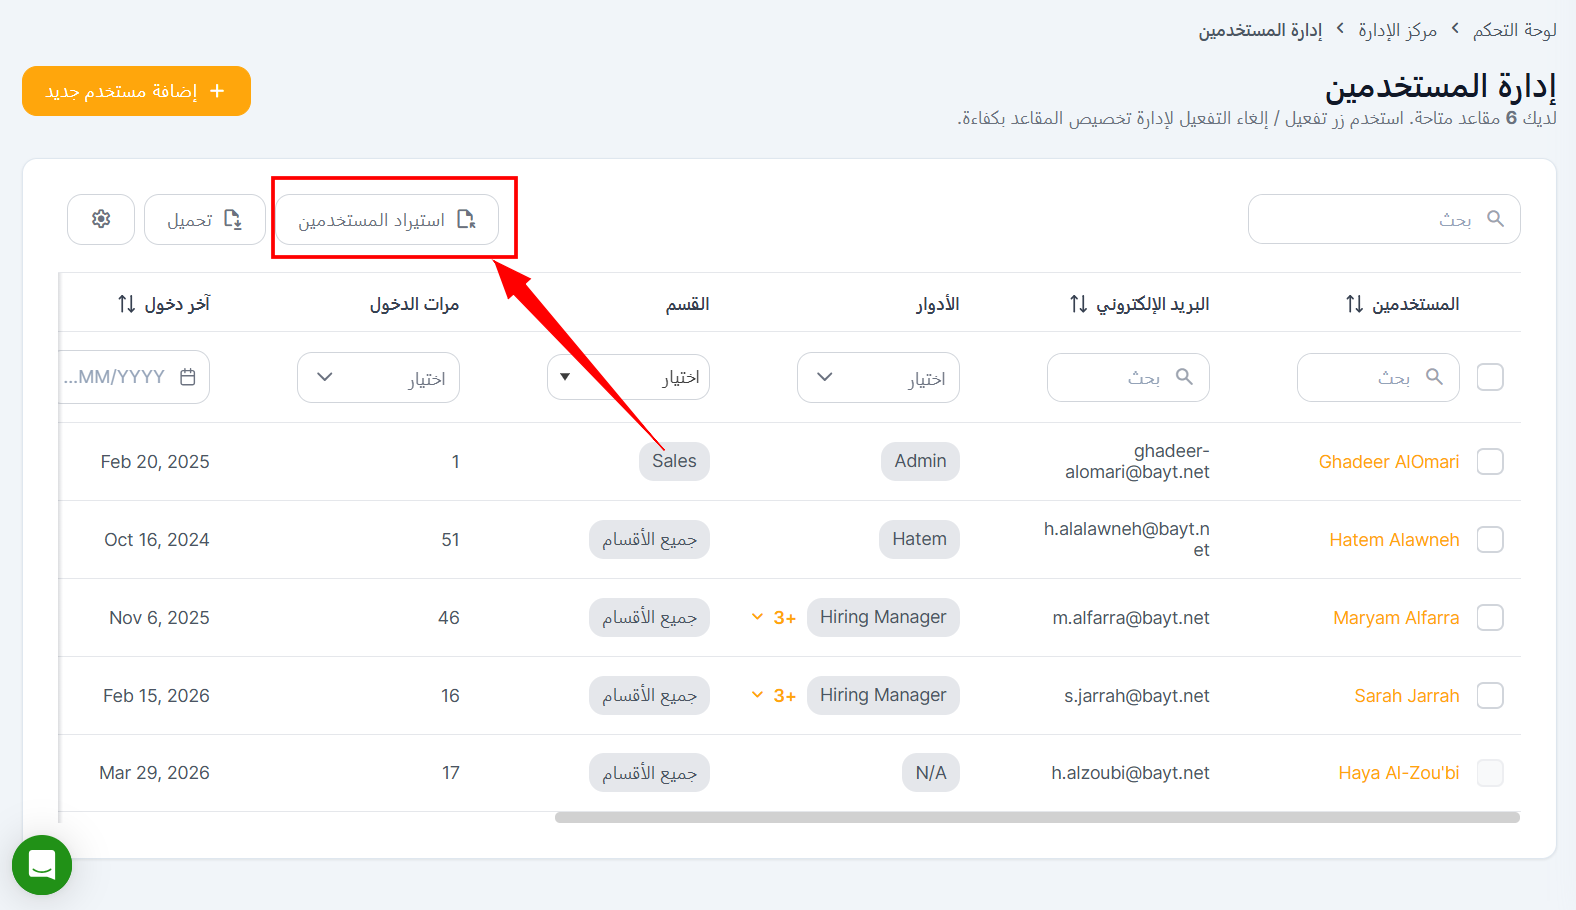Screen dimensions: 1576x910
Task: Toggle the select-all users checkbox
Action: [x=1490, y=377]
